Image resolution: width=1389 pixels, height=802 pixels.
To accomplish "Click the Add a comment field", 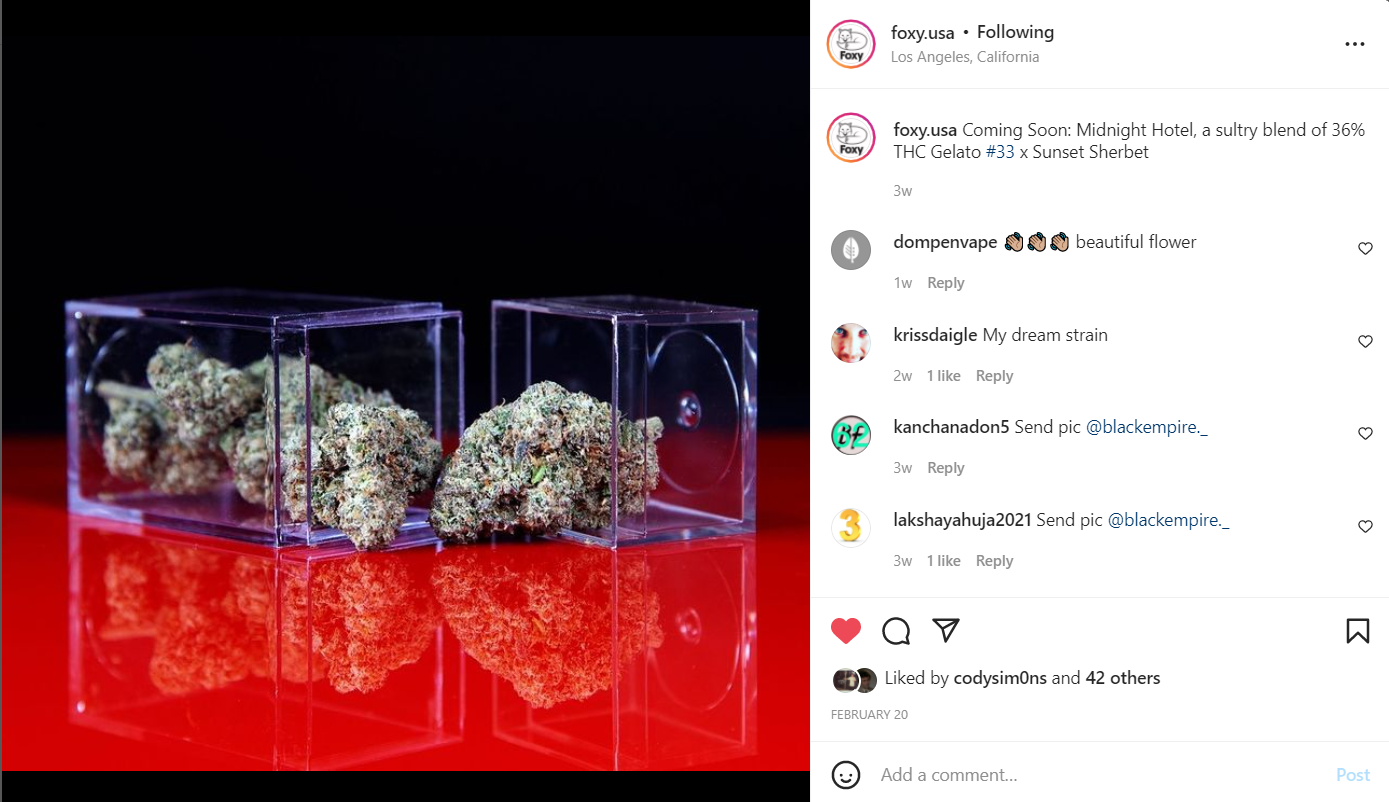I will pyautogui.click(x=1100, y=775).
